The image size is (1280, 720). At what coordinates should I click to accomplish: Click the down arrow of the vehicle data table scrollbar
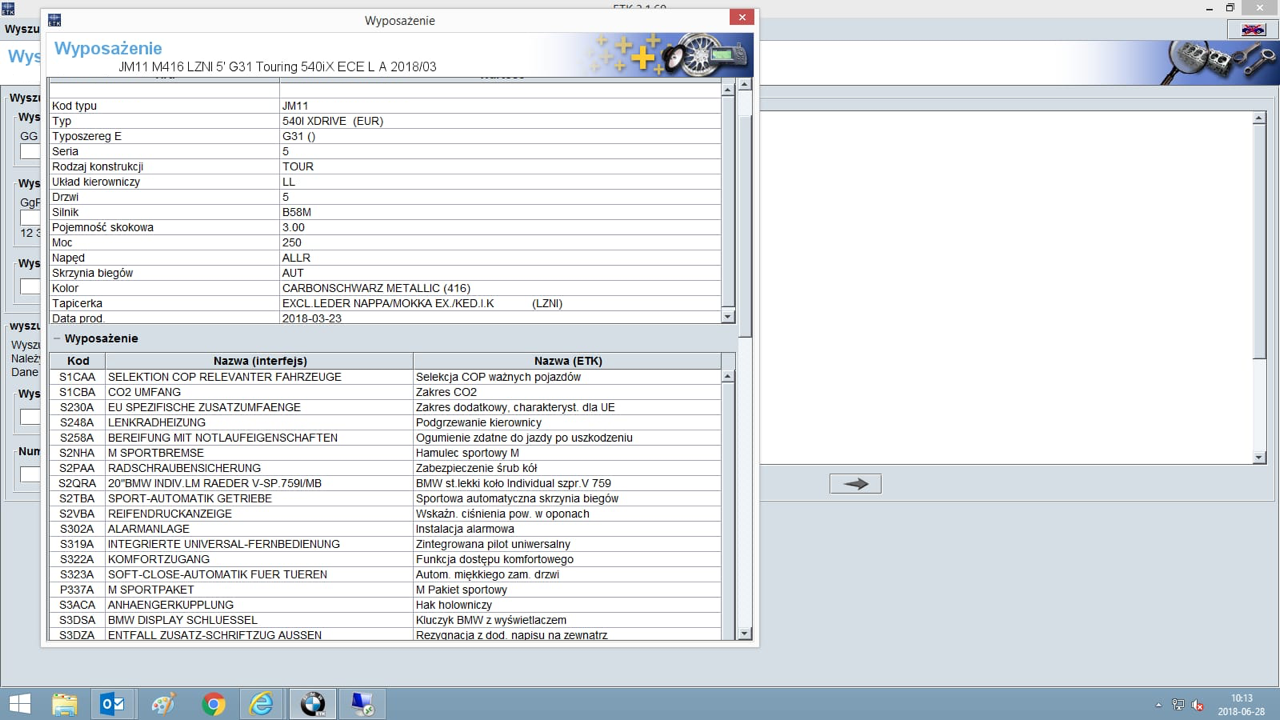point(728,316)
